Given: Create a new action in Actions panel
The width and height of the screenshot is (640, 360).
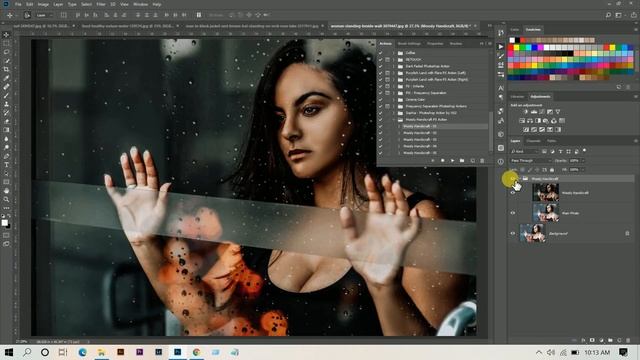Looking at the screenshot, I should click(472, 161).
